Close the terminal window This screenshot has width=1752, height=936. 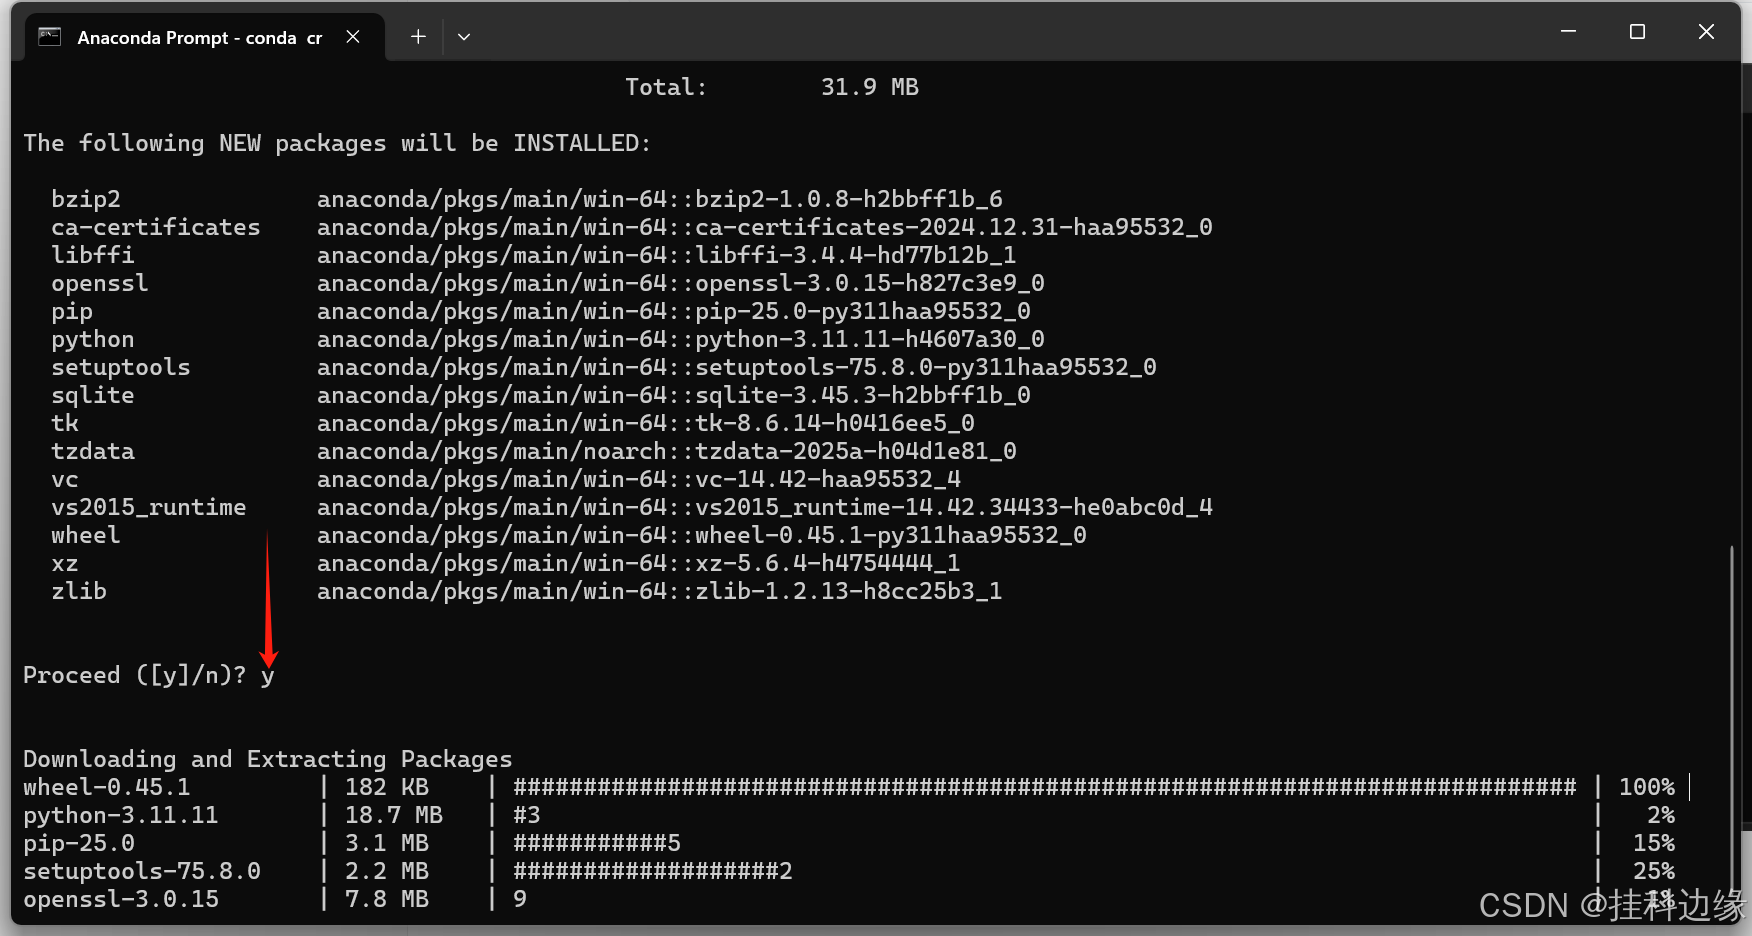(1706, 32)
